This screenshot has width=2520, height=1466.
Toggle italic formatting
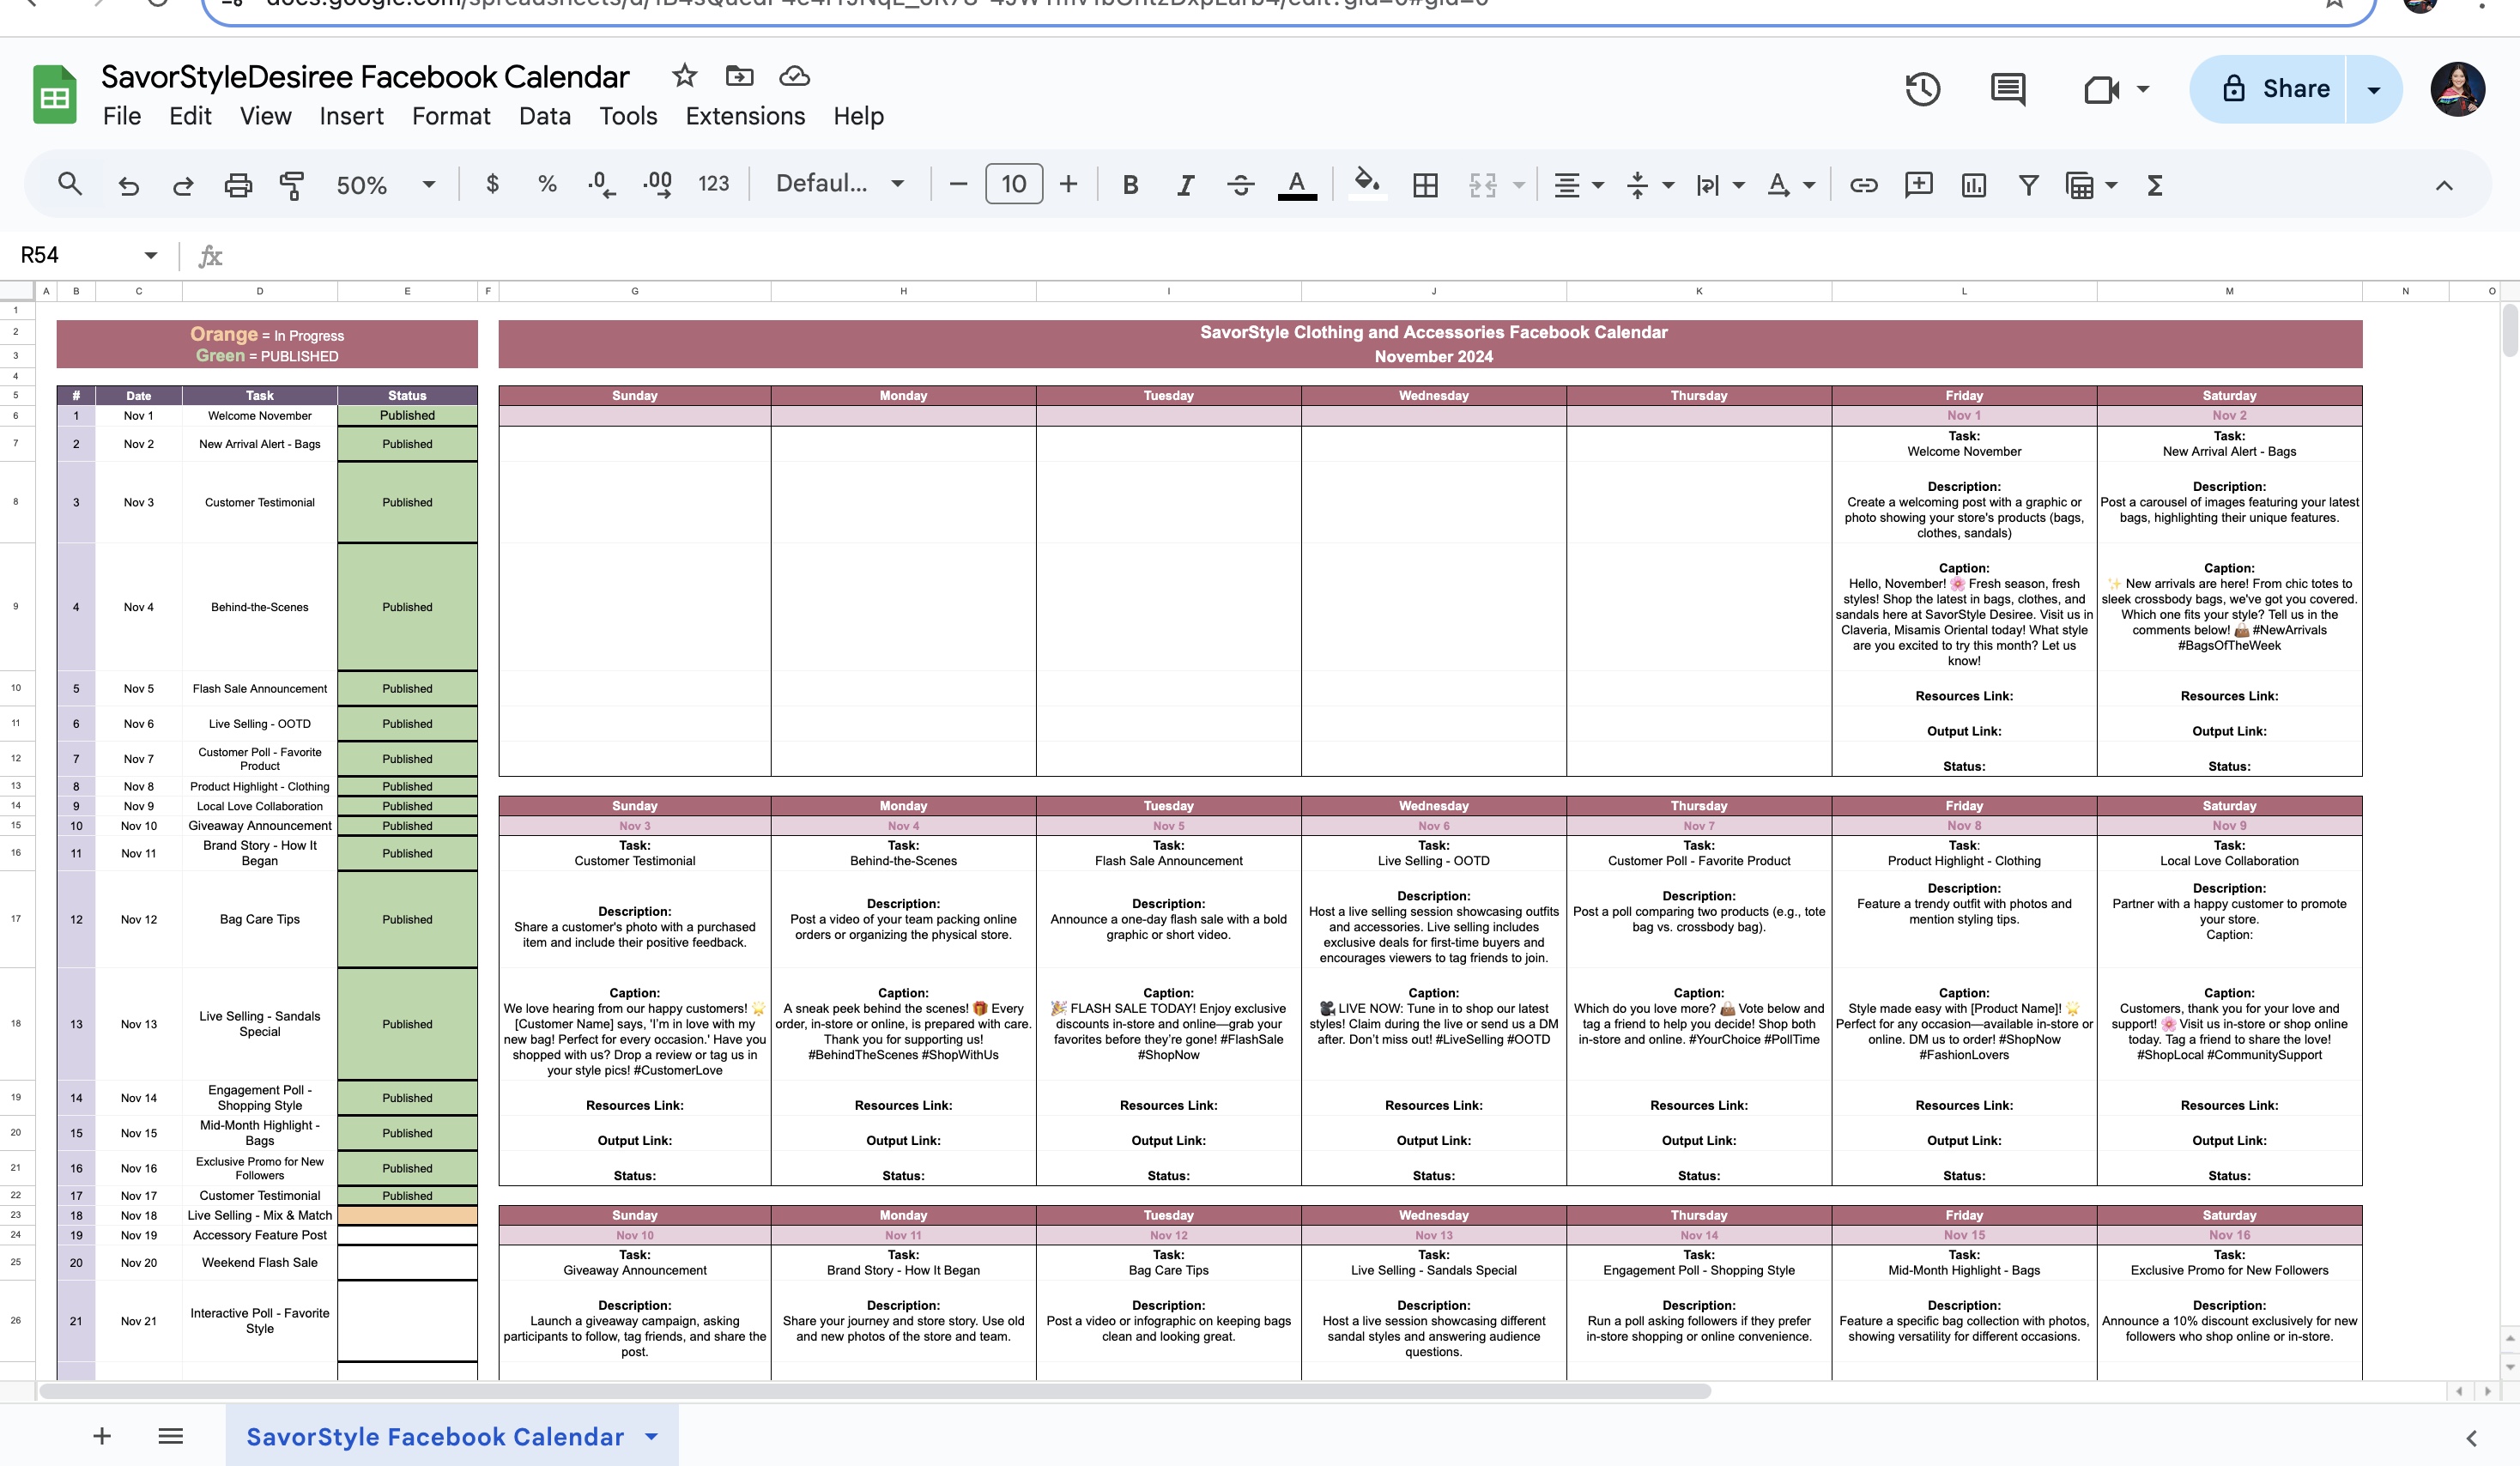1185,185
